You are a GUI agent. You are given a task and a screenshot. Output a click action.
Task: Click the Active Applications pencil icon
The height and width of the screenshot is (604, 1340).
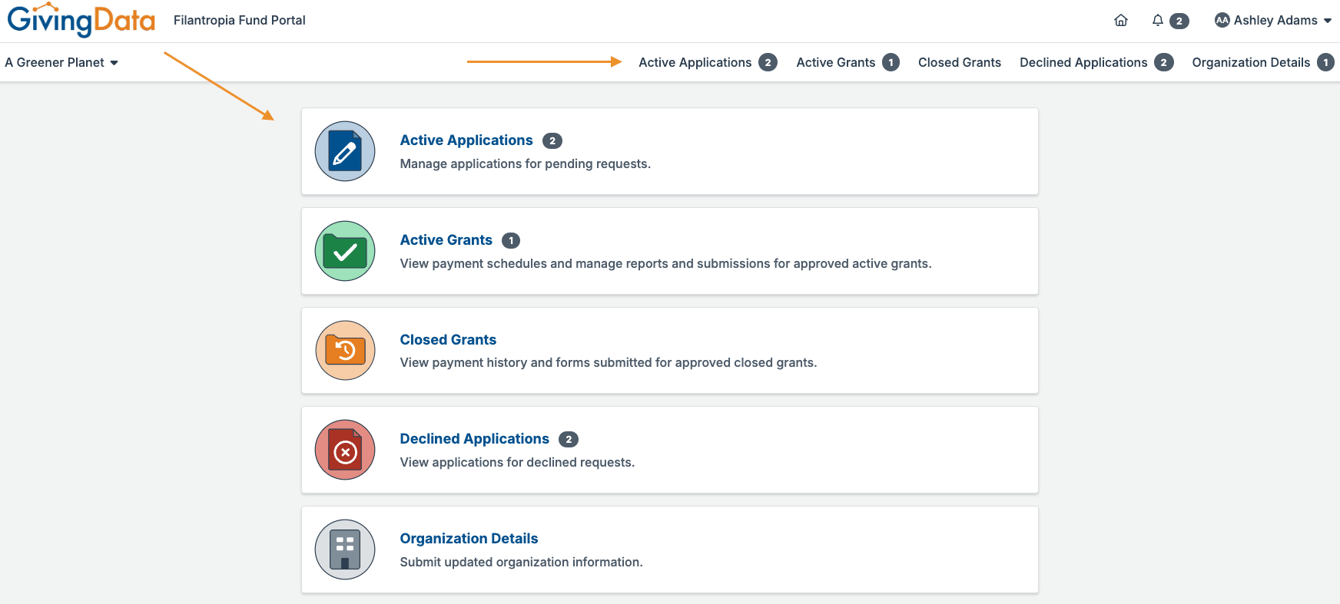[x=344, y=151]
